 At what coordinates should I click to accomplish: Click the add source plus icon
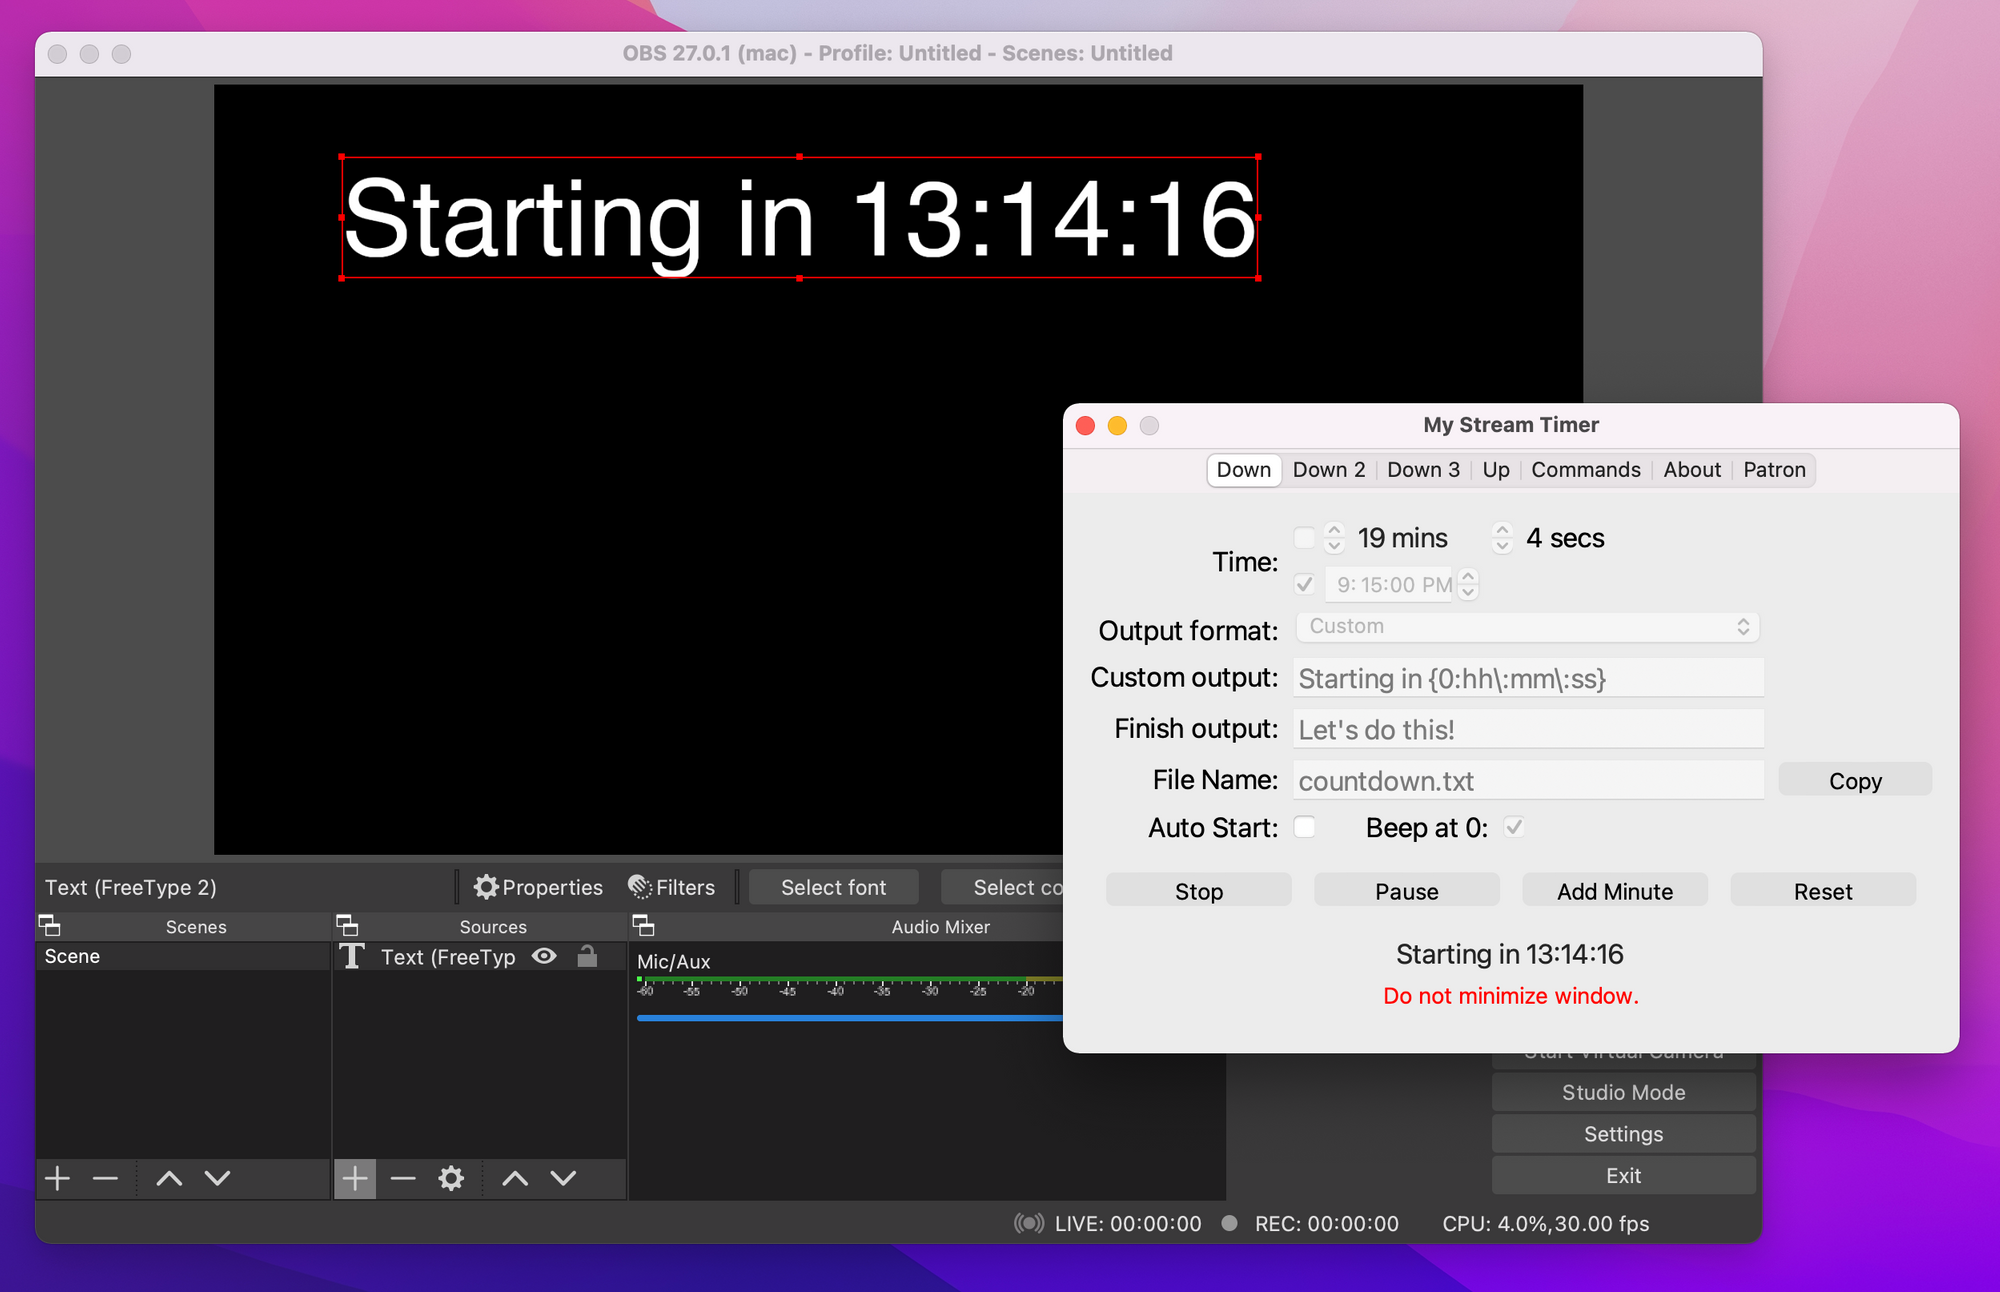click(355, 1179)
